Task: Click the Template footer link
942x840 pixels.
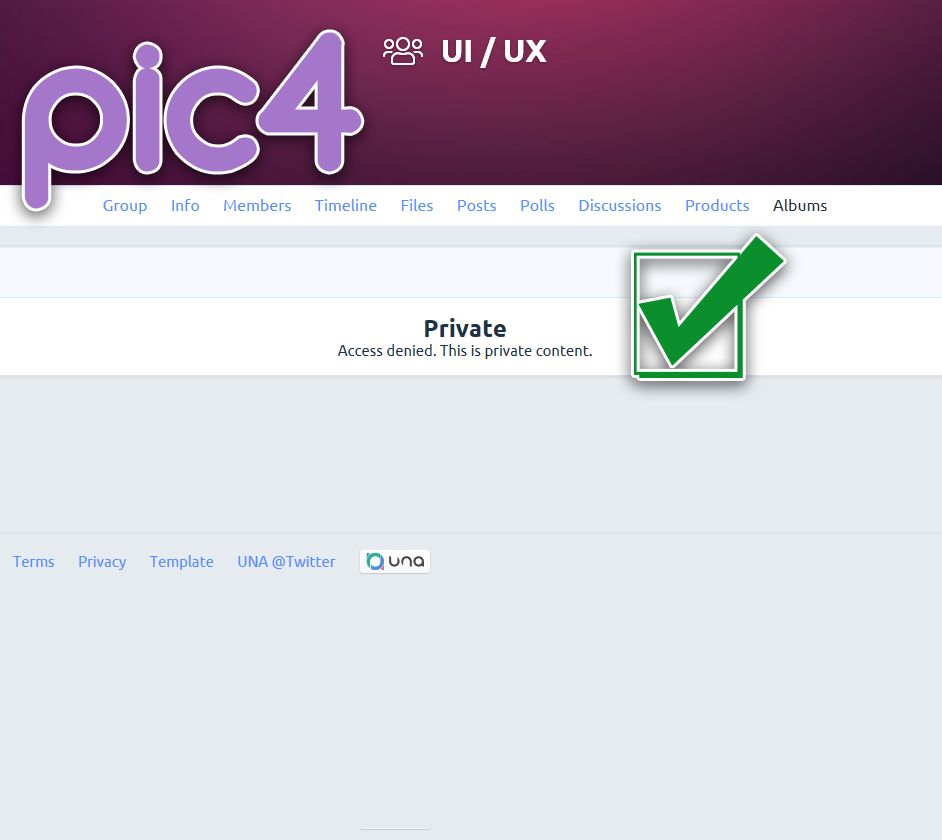Action: 182,561
